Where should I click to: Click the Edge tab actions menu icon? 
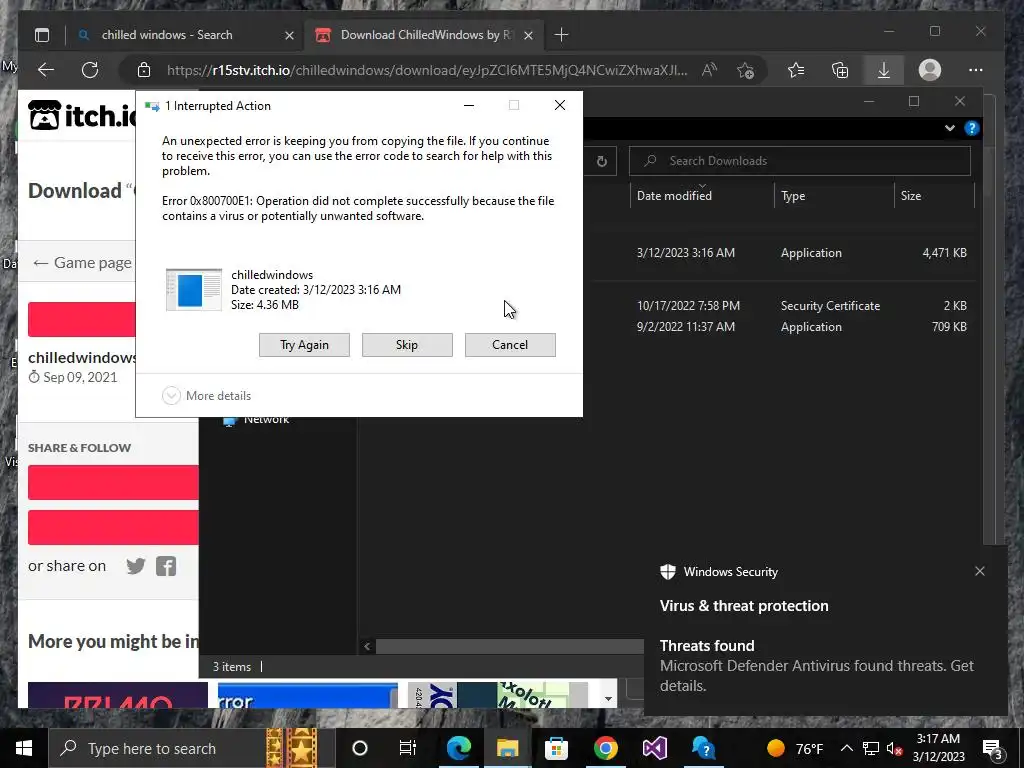click(x=42, y=35)
